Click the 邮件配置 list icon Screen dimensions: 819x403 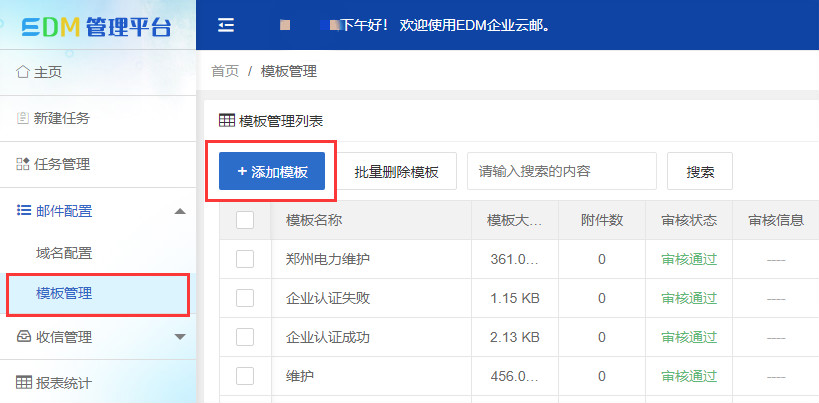24,210
